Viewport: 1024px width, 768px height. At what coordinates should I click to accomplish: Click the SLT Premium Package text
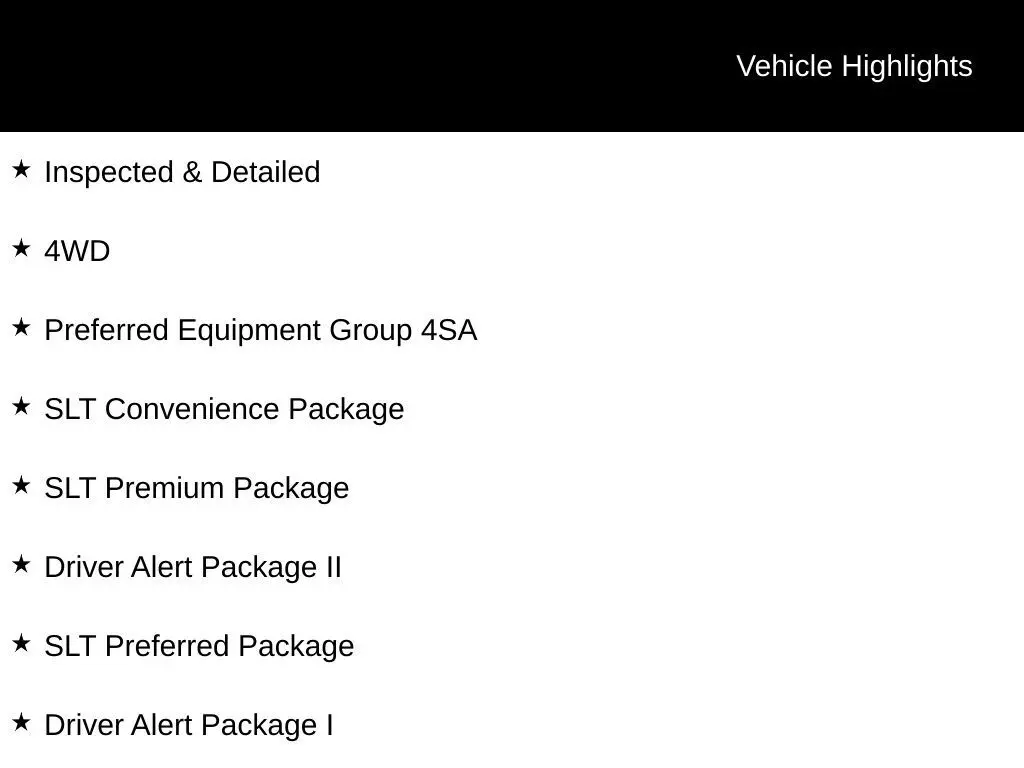[x=197, y=489]
